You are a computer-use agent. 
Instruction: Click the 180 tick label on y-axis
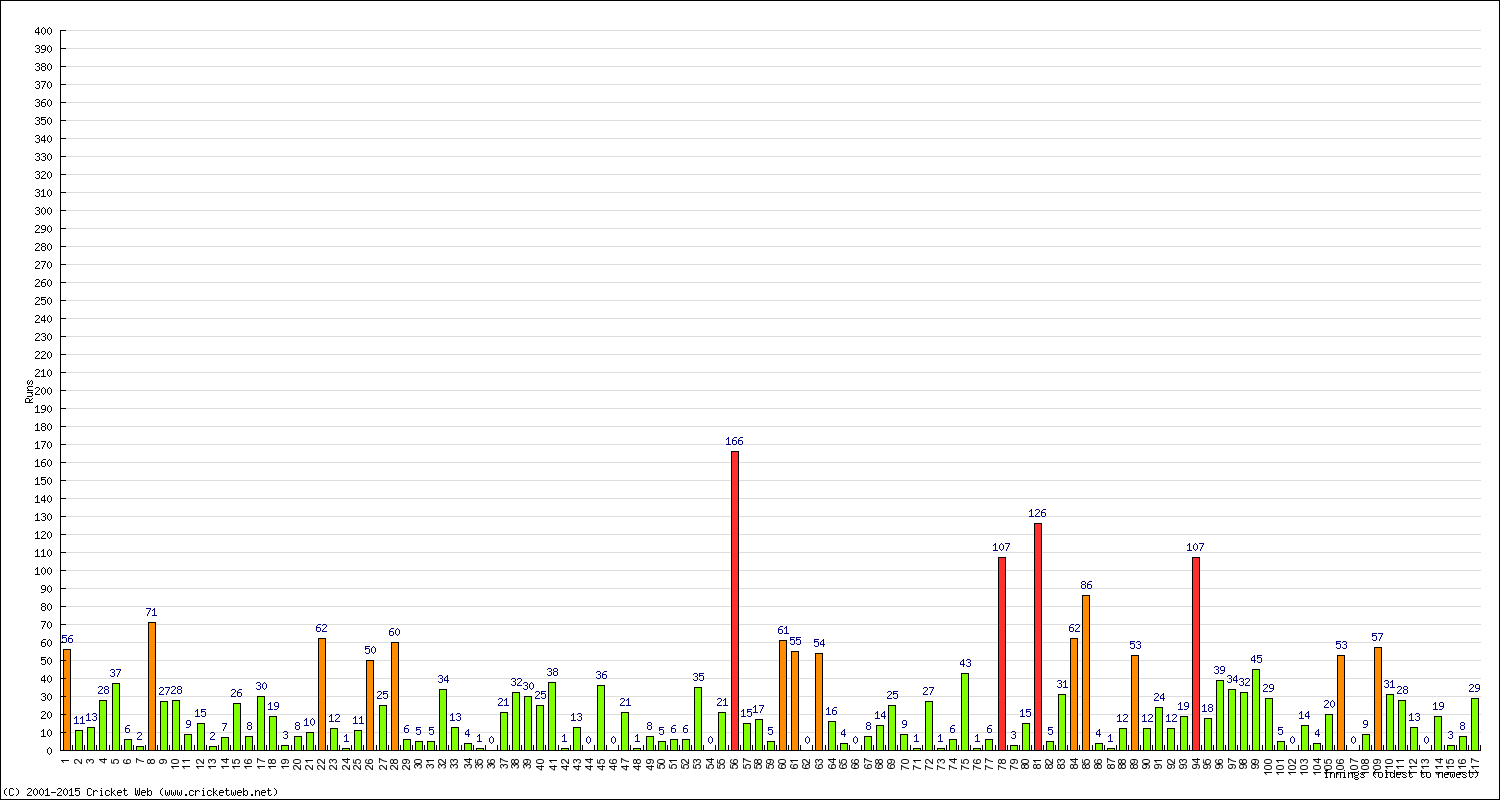42,427
